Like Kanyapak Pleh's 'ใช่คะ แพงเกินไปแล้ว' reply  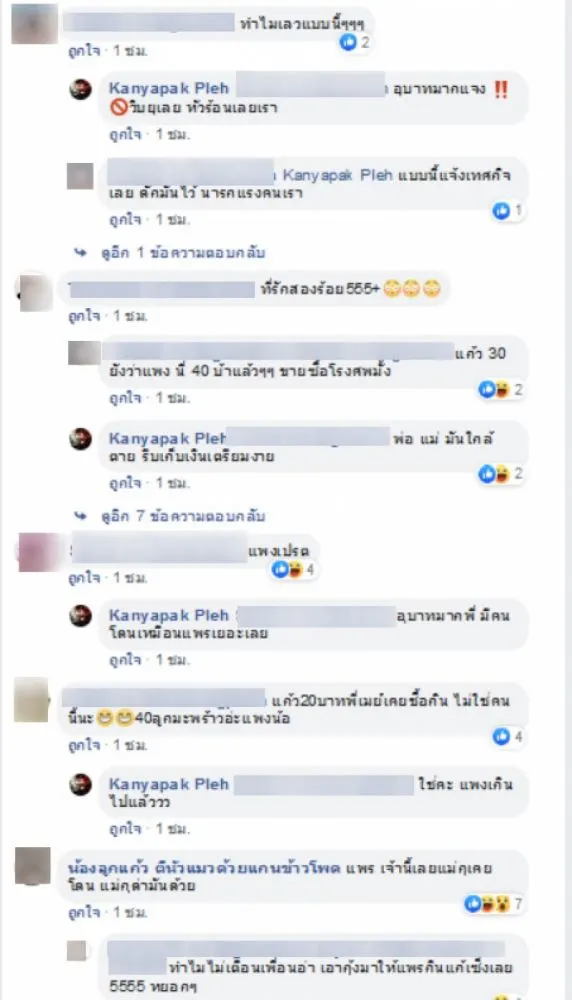(x=124, y=829)
